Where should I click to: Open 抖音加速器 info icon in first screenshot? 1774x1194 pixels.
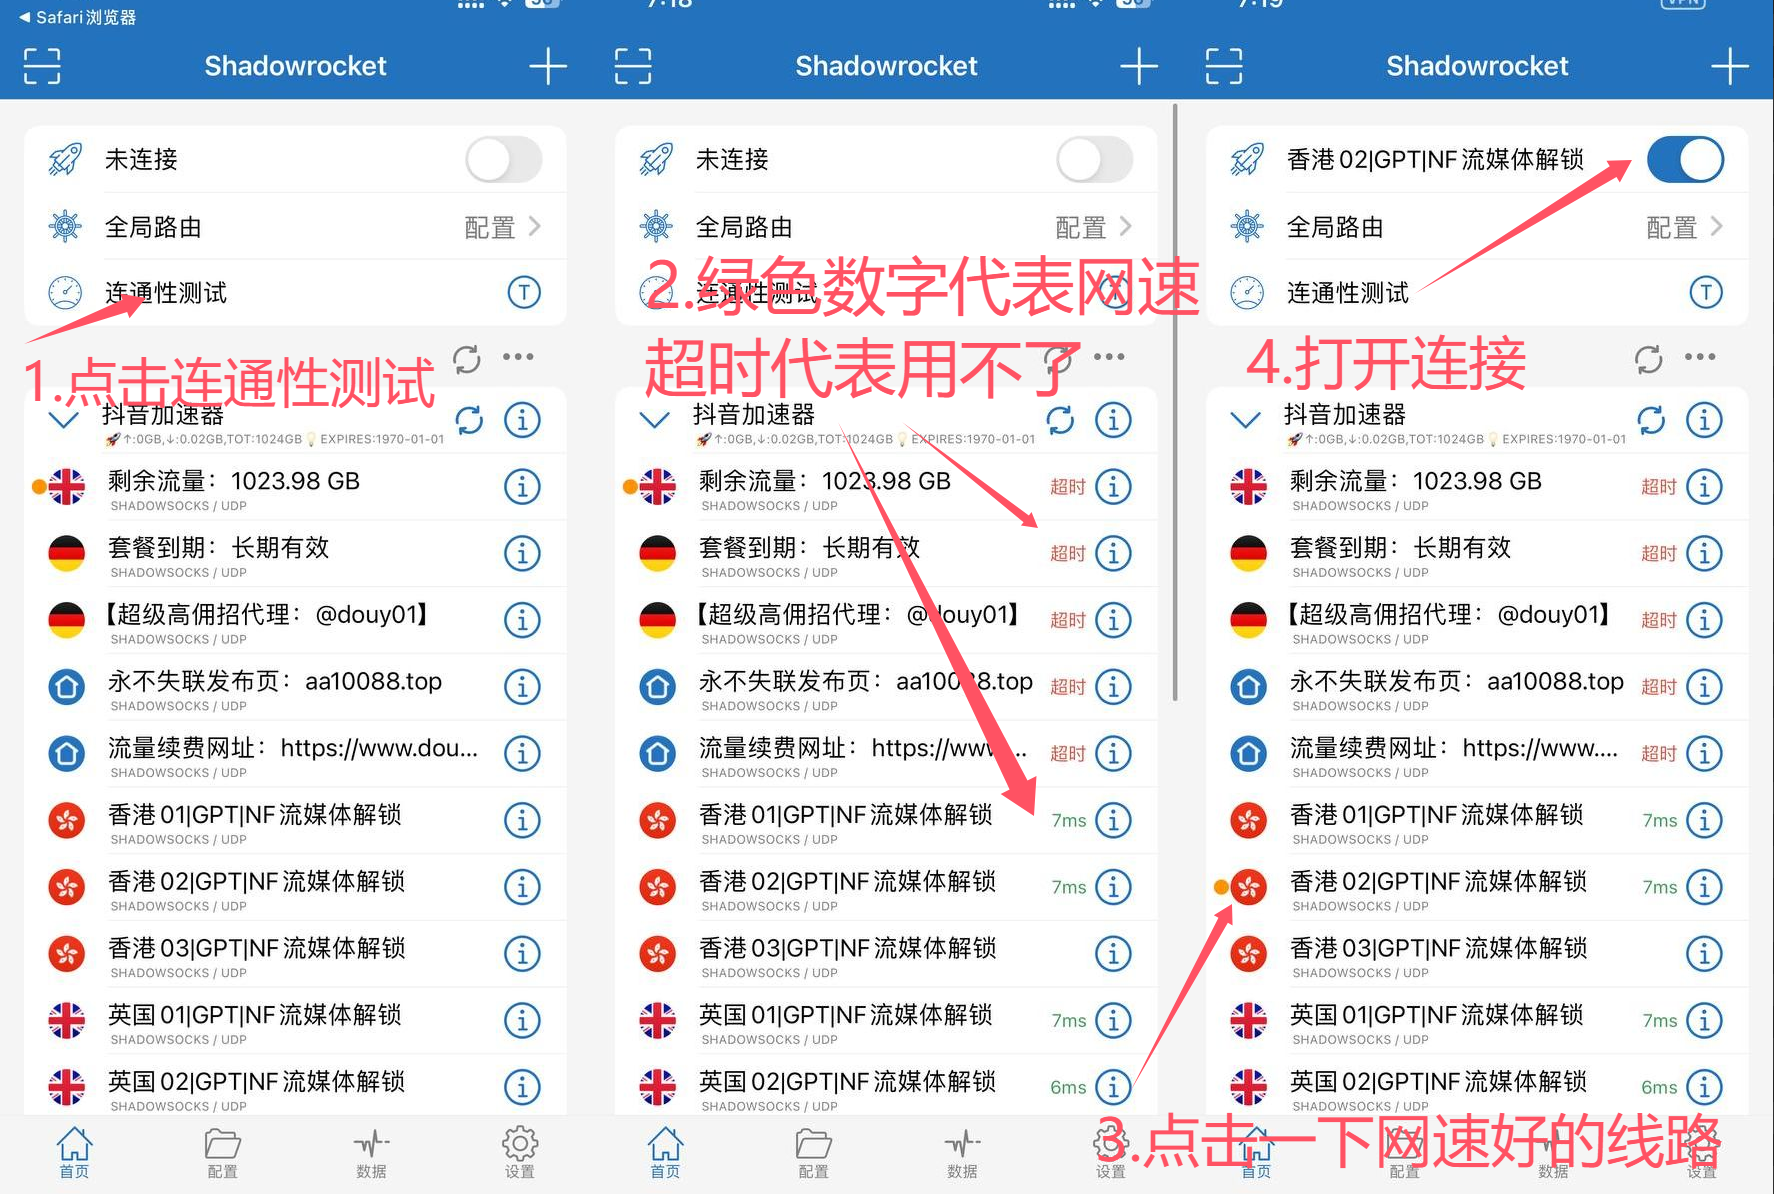pos(522,420)
